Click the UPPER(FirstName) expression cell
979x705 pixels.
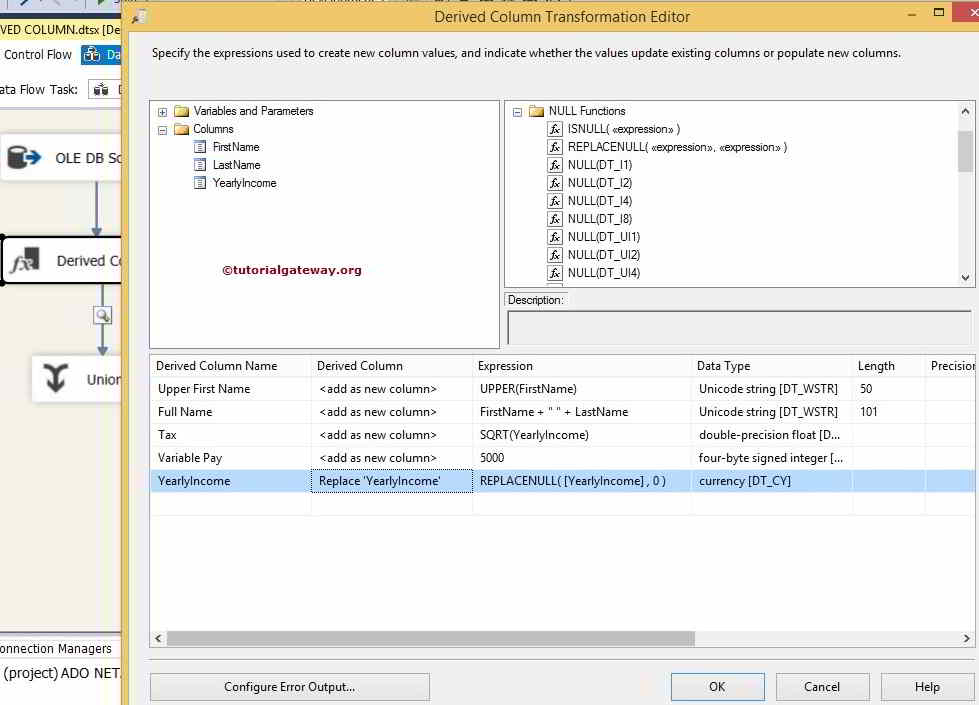582,389
